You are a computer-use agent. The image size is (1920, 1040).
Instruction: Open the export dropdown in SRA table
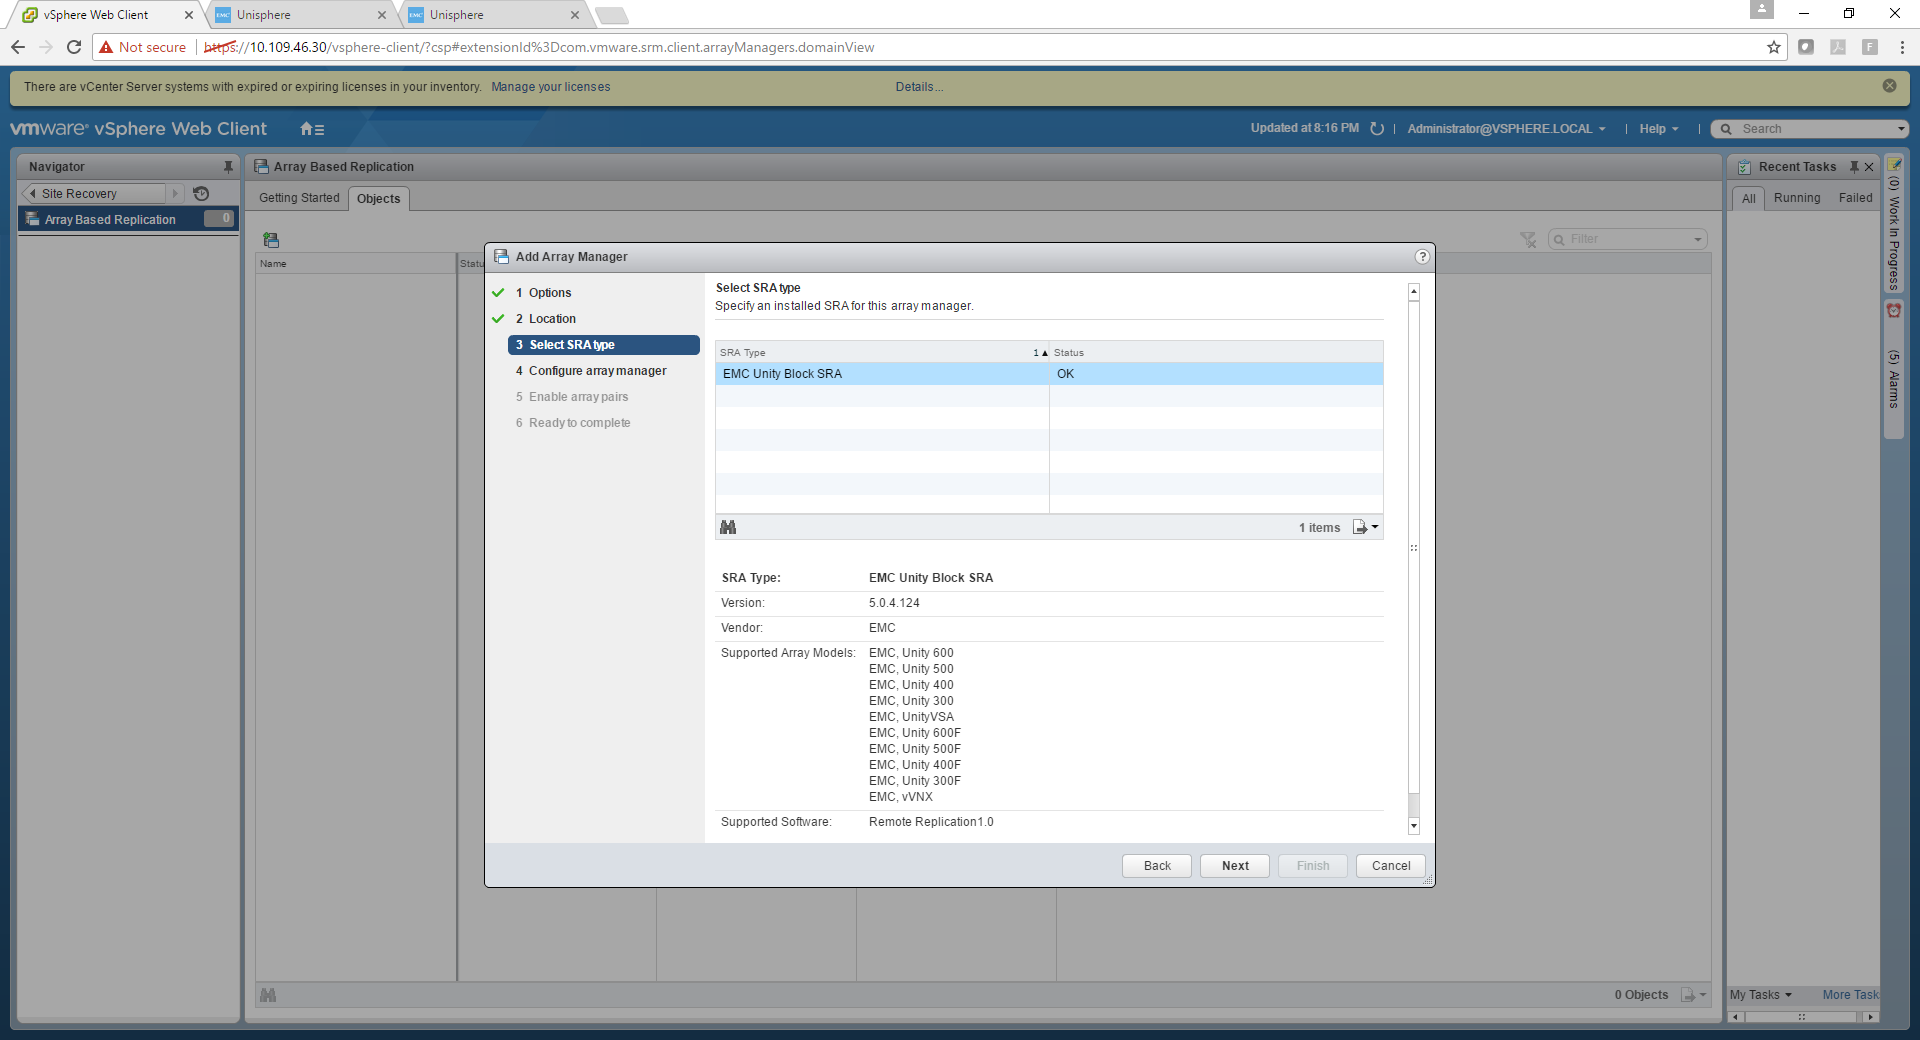point(1365,527)
